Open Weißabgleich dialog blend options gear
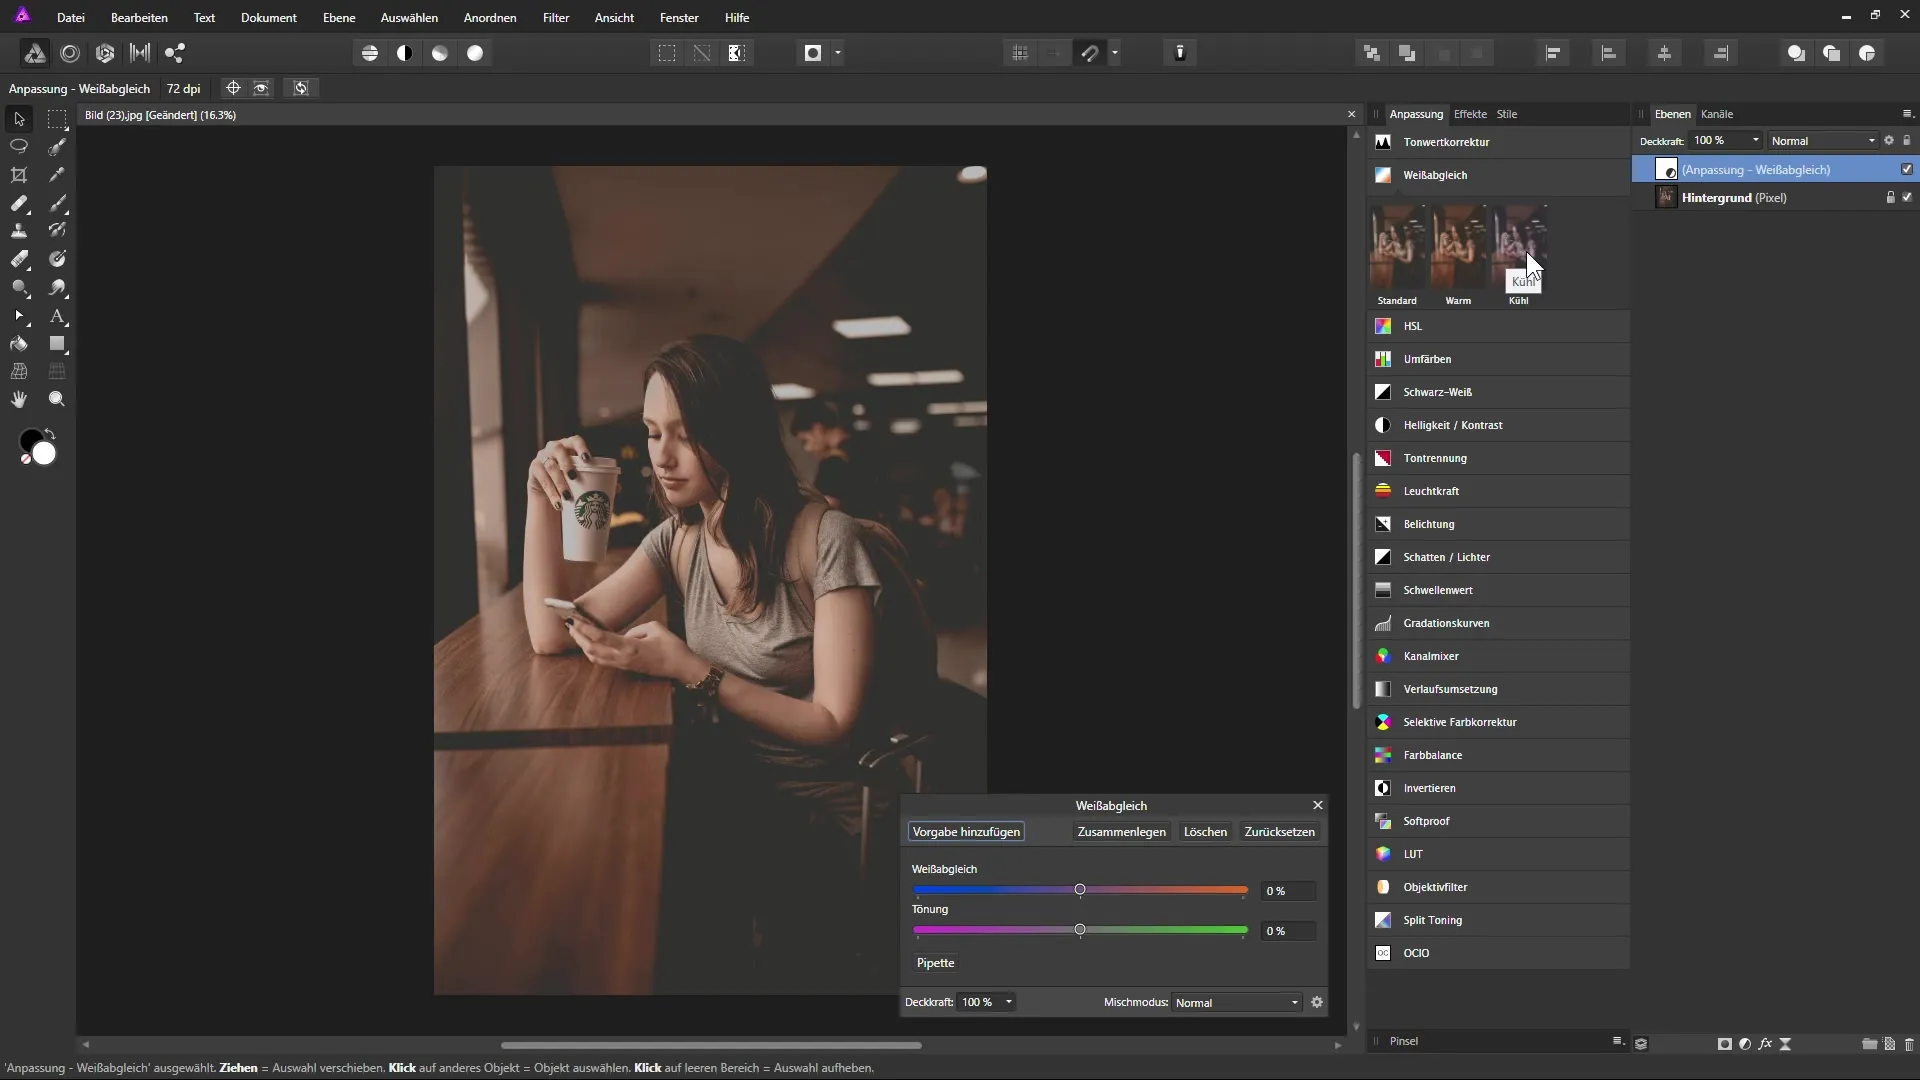This screenshot has width=1920, height=1080. (1317, 1002)
